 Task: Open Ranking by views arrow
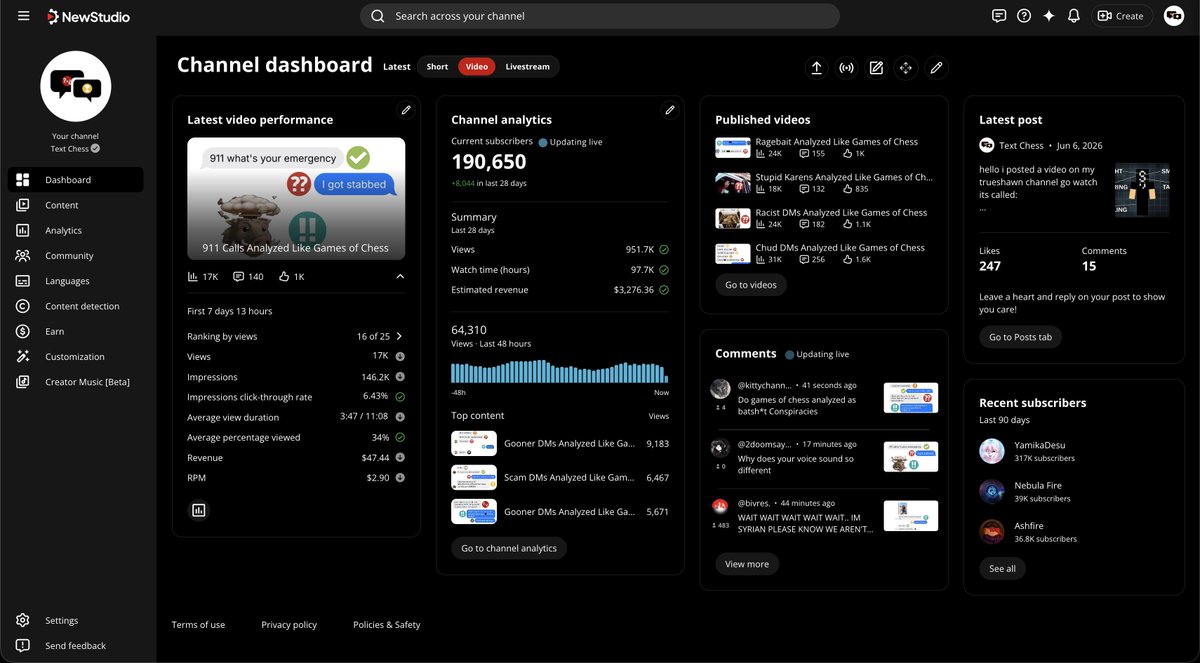click(x=399, y=337)
